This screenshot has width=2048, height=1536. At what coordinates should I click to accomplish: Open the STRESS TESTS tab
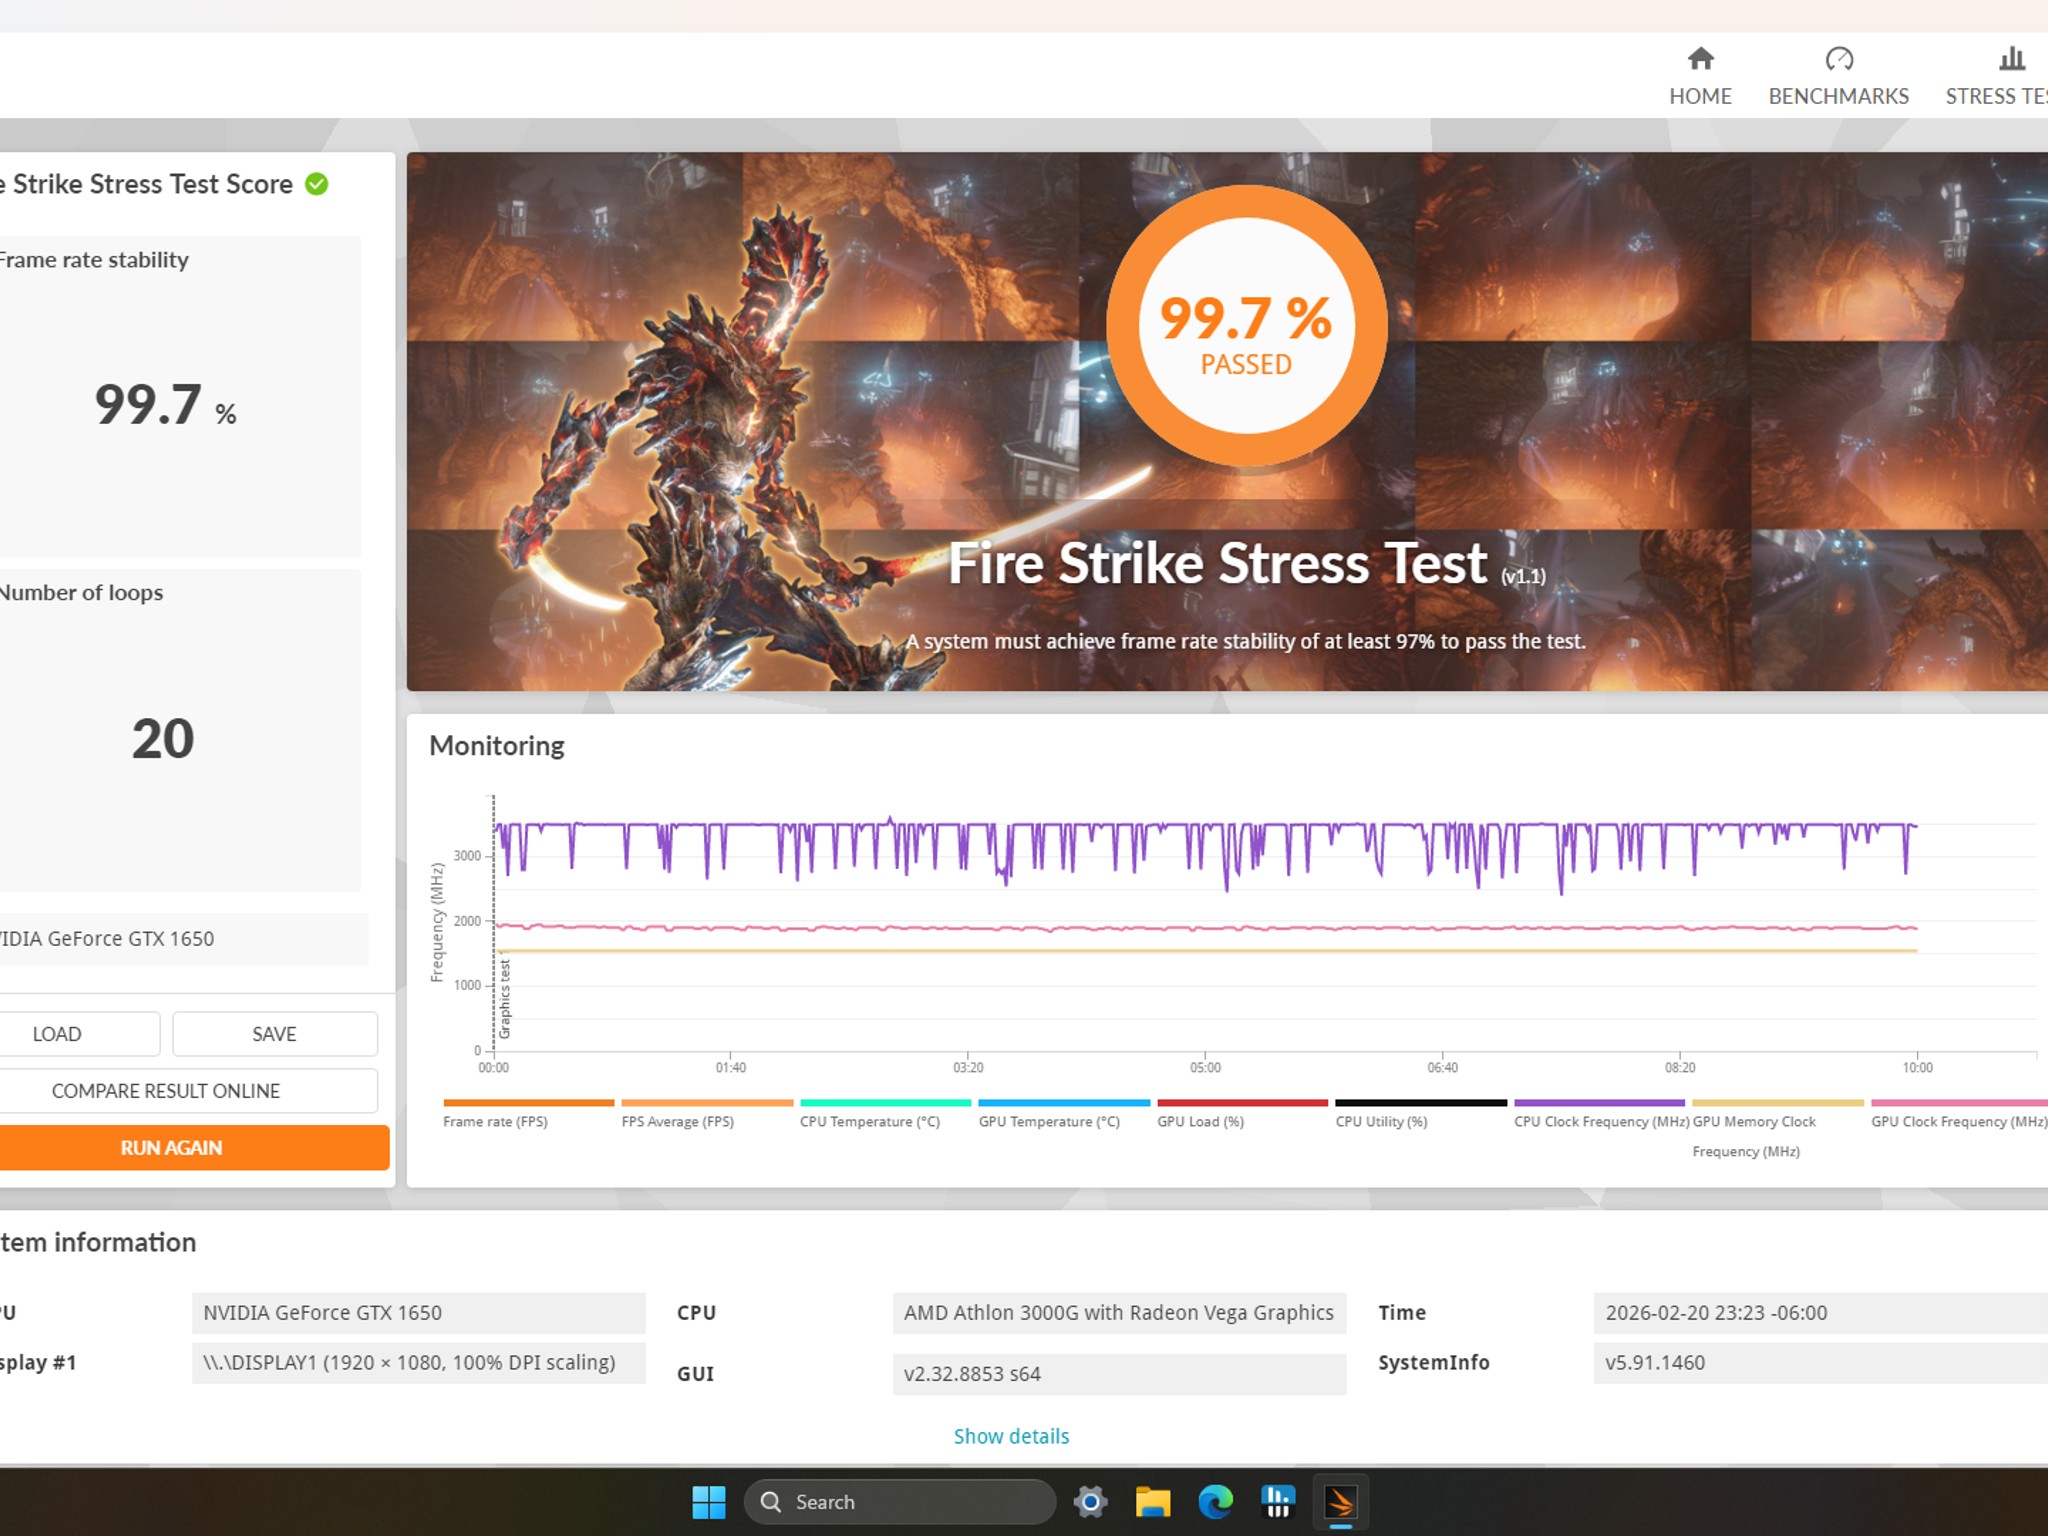click(x=1996, y=76)
